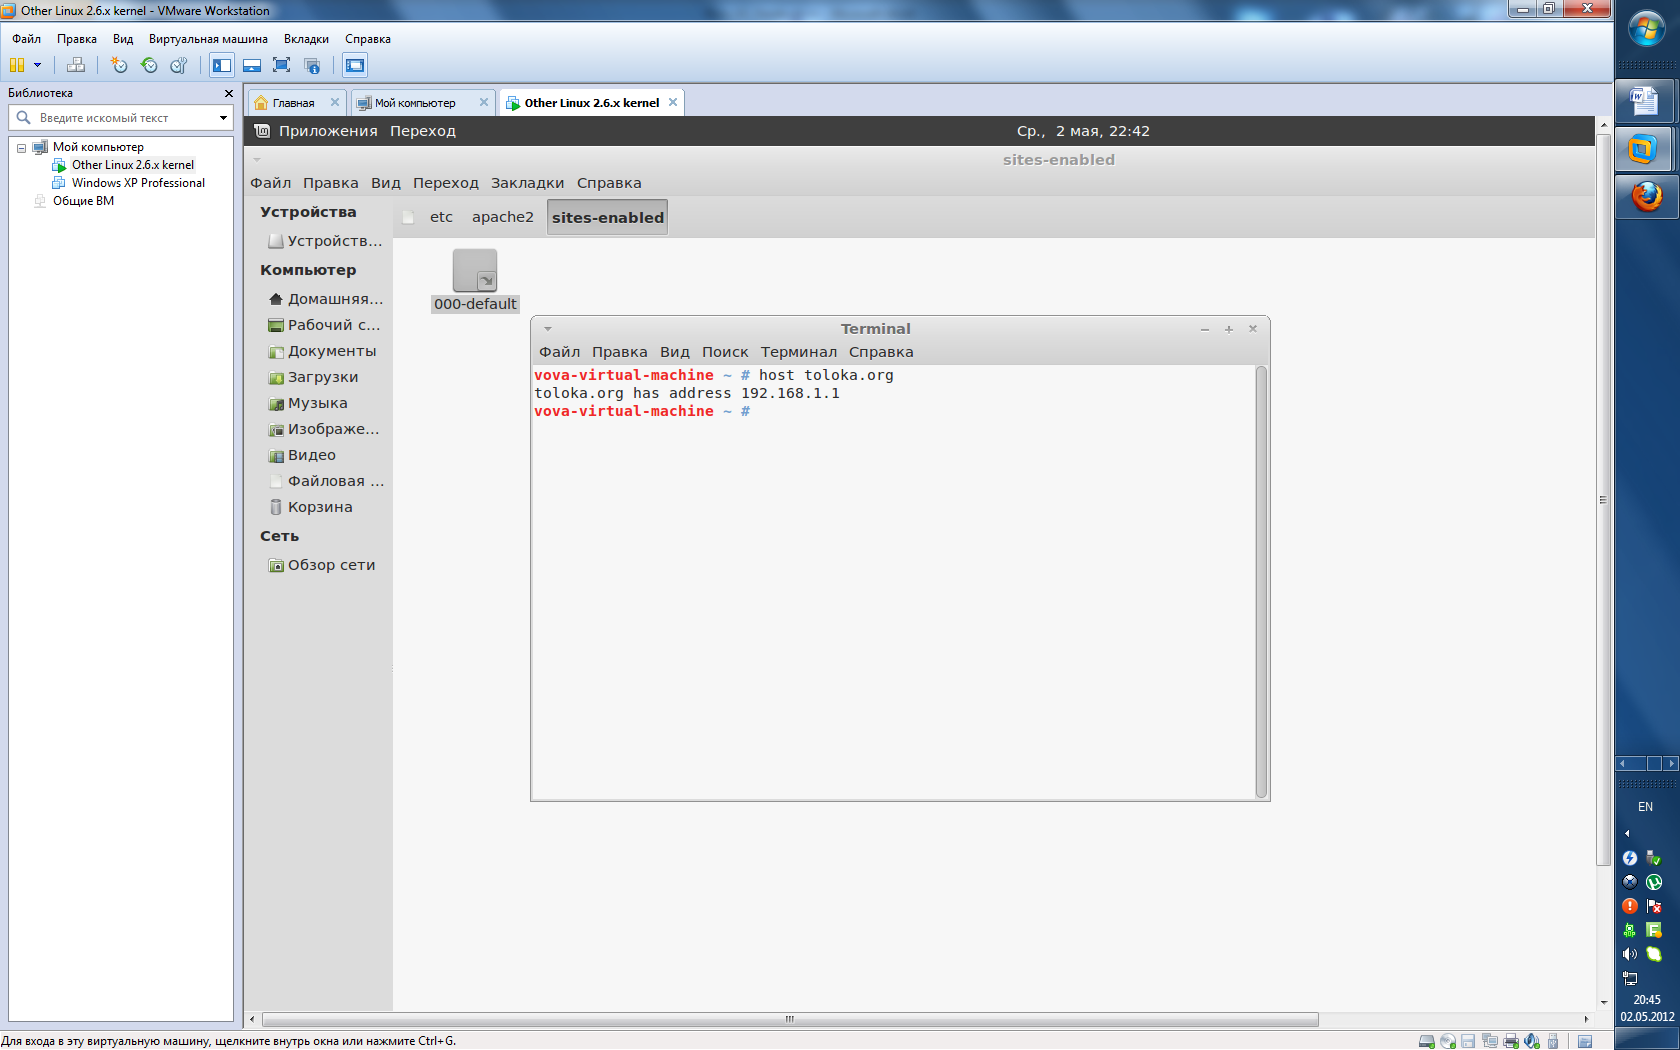Click the volume speaker tray icon
Viewport: 1680px width, 1050px height.
pyautogui.click(x=1630, y=954)
